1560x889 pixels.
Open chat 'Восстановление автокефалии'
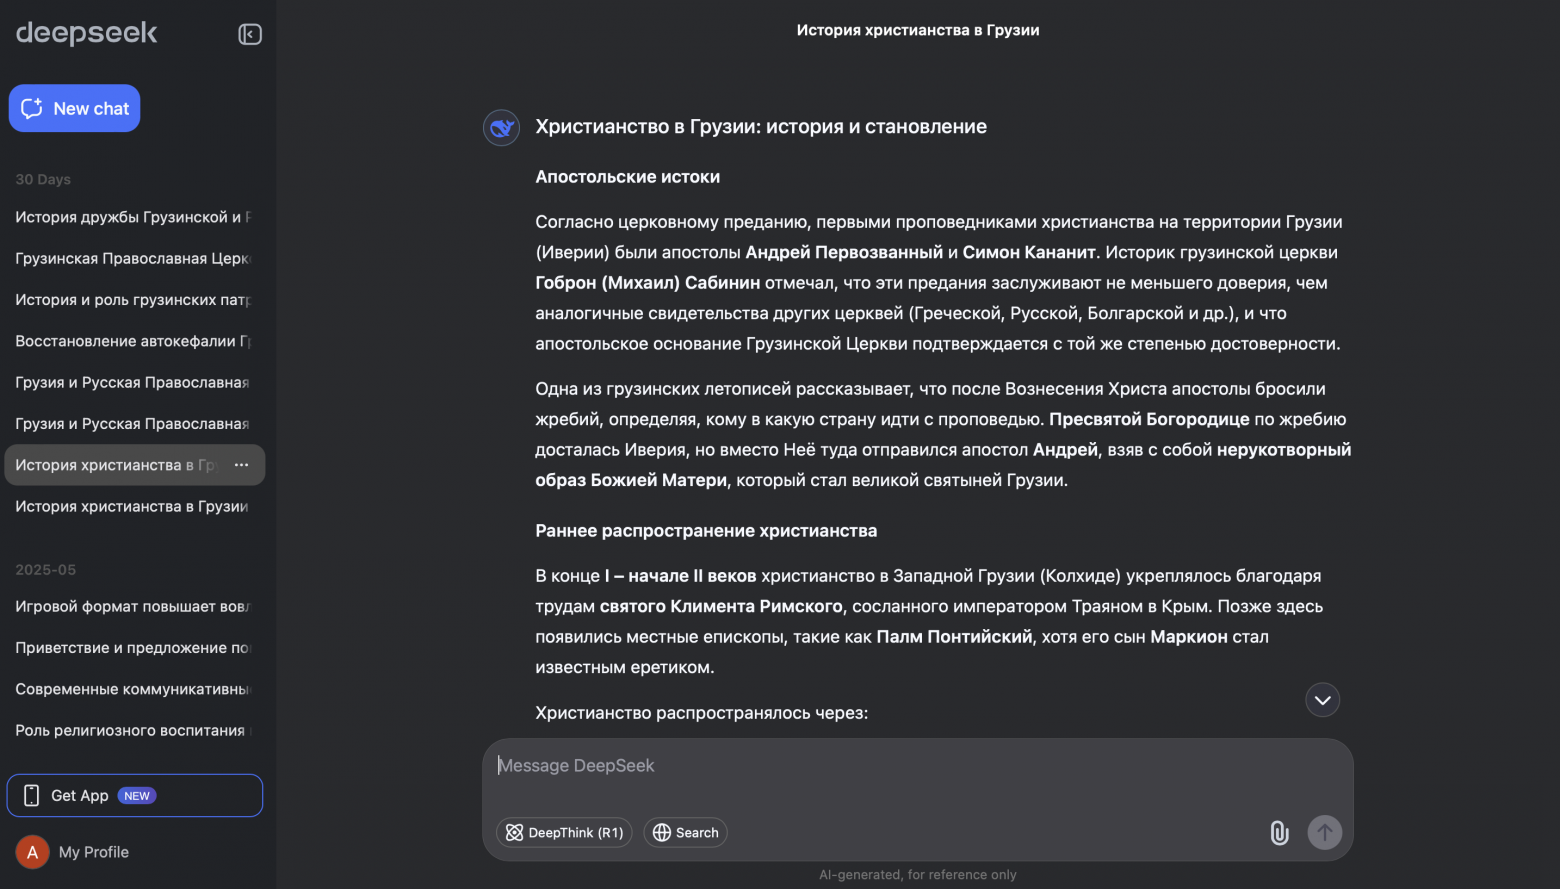[x=132, y=341]
